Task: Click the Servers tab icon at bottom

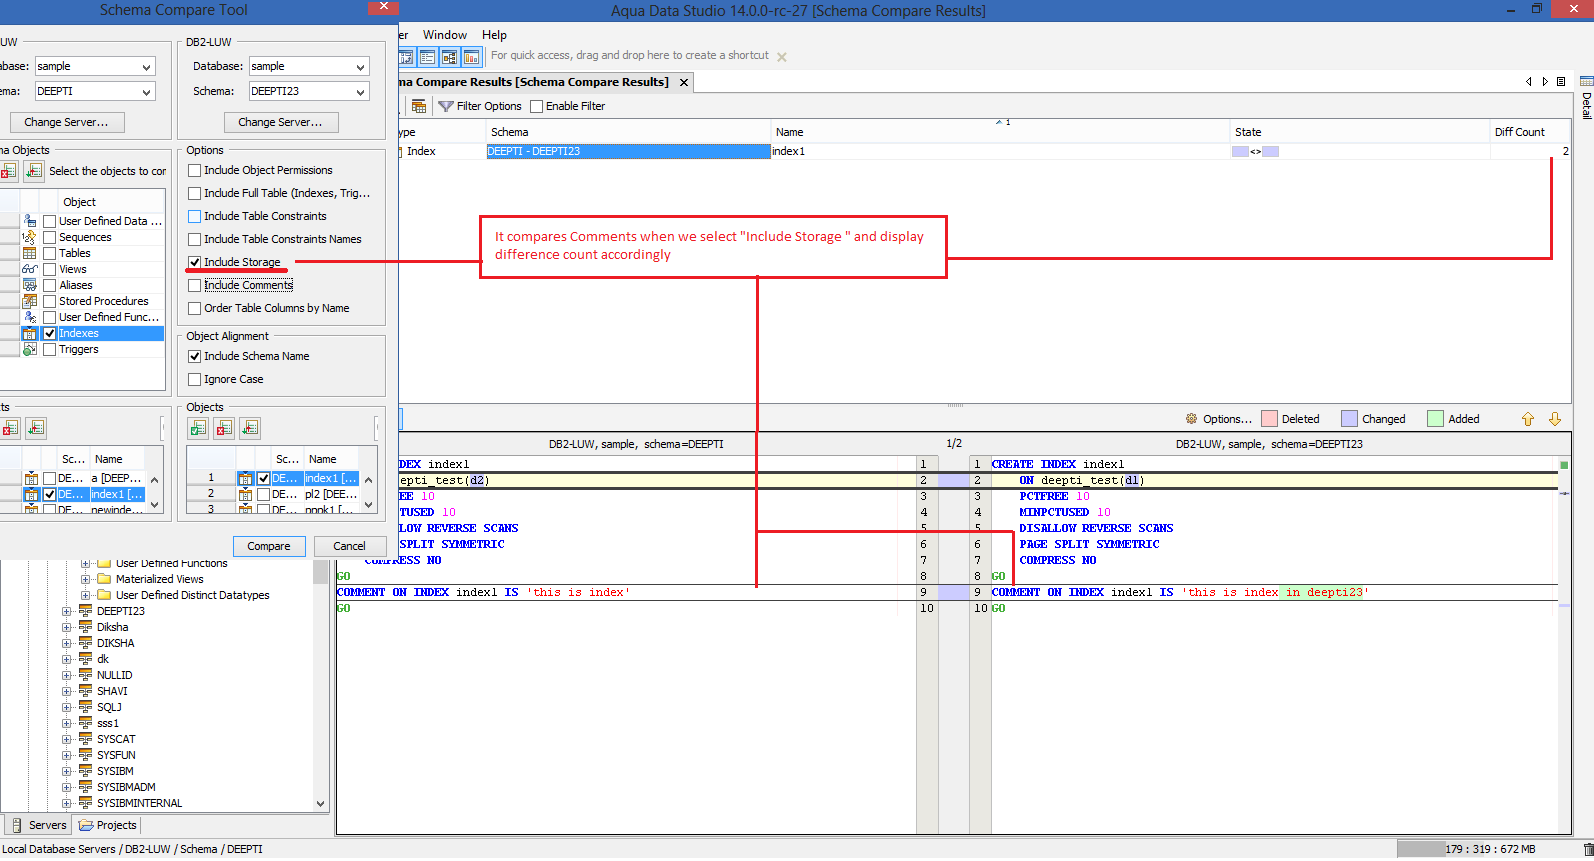Action: pos(17,826)
